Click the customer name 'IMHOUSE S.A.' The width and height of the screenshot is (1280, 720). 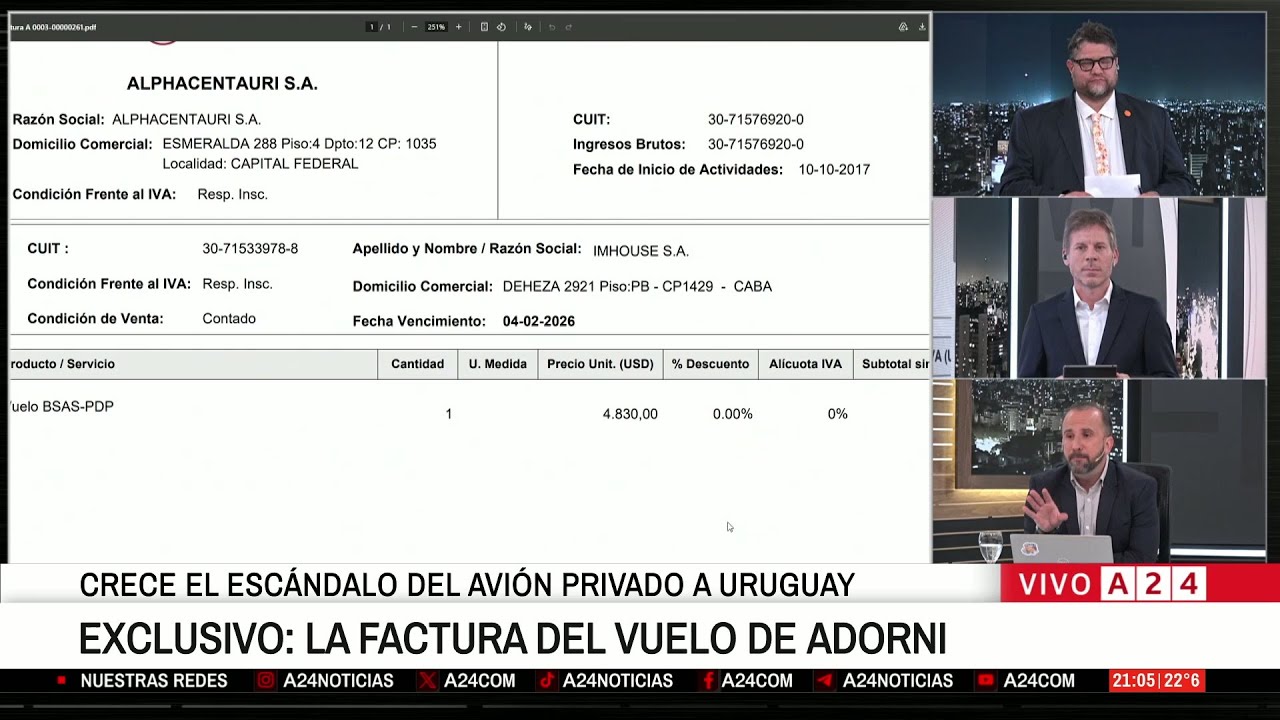click(641, 251)
